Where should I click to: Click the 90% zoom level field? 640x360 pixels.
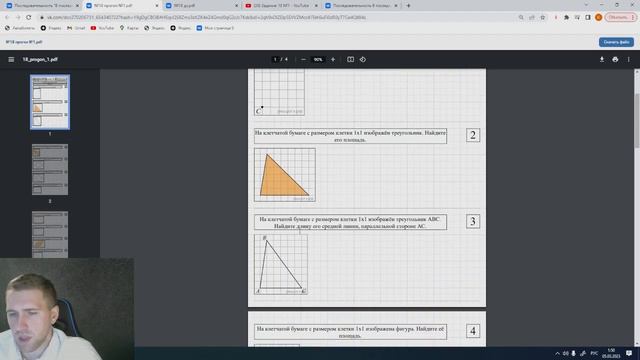point(318,60)
